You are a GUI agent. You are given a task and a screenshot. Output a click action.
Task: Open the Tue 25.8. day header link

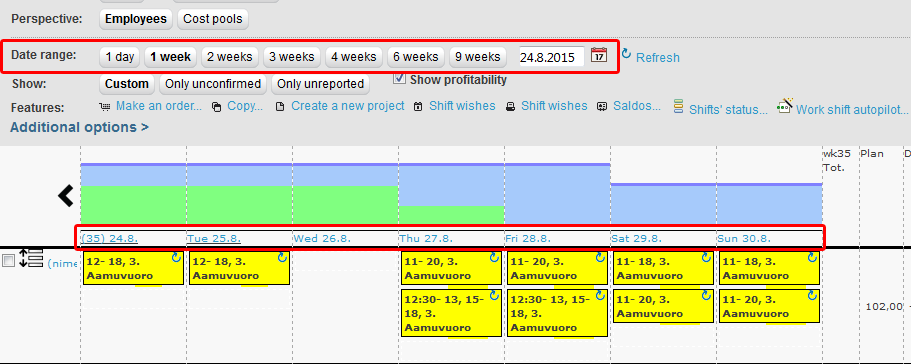(214, 239)
